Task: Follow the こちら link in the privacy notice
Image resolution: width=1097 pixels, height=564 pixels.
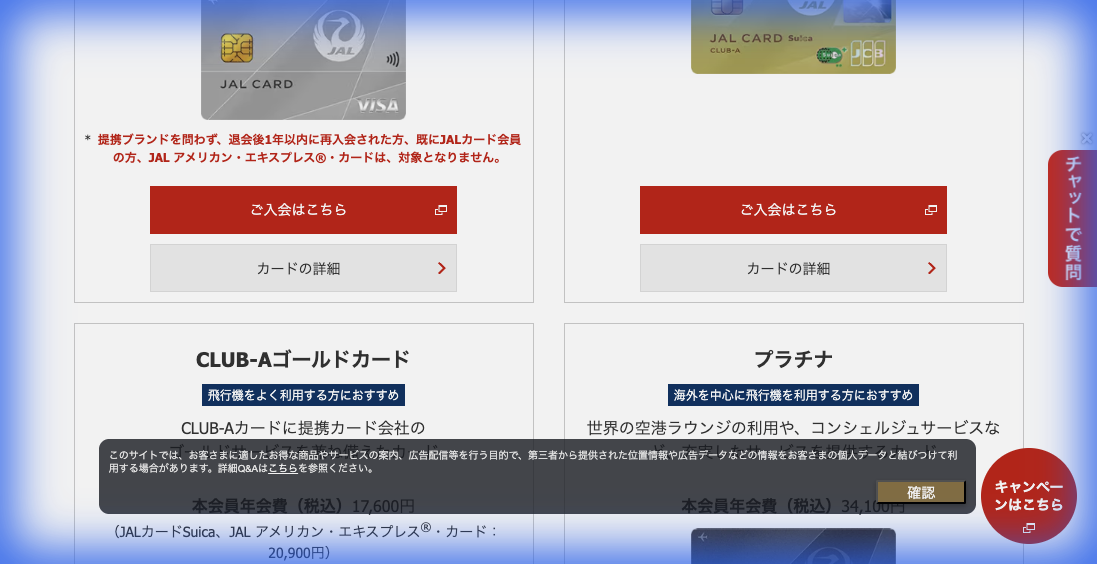Action: pyautogui.click(x=283, y=469)
